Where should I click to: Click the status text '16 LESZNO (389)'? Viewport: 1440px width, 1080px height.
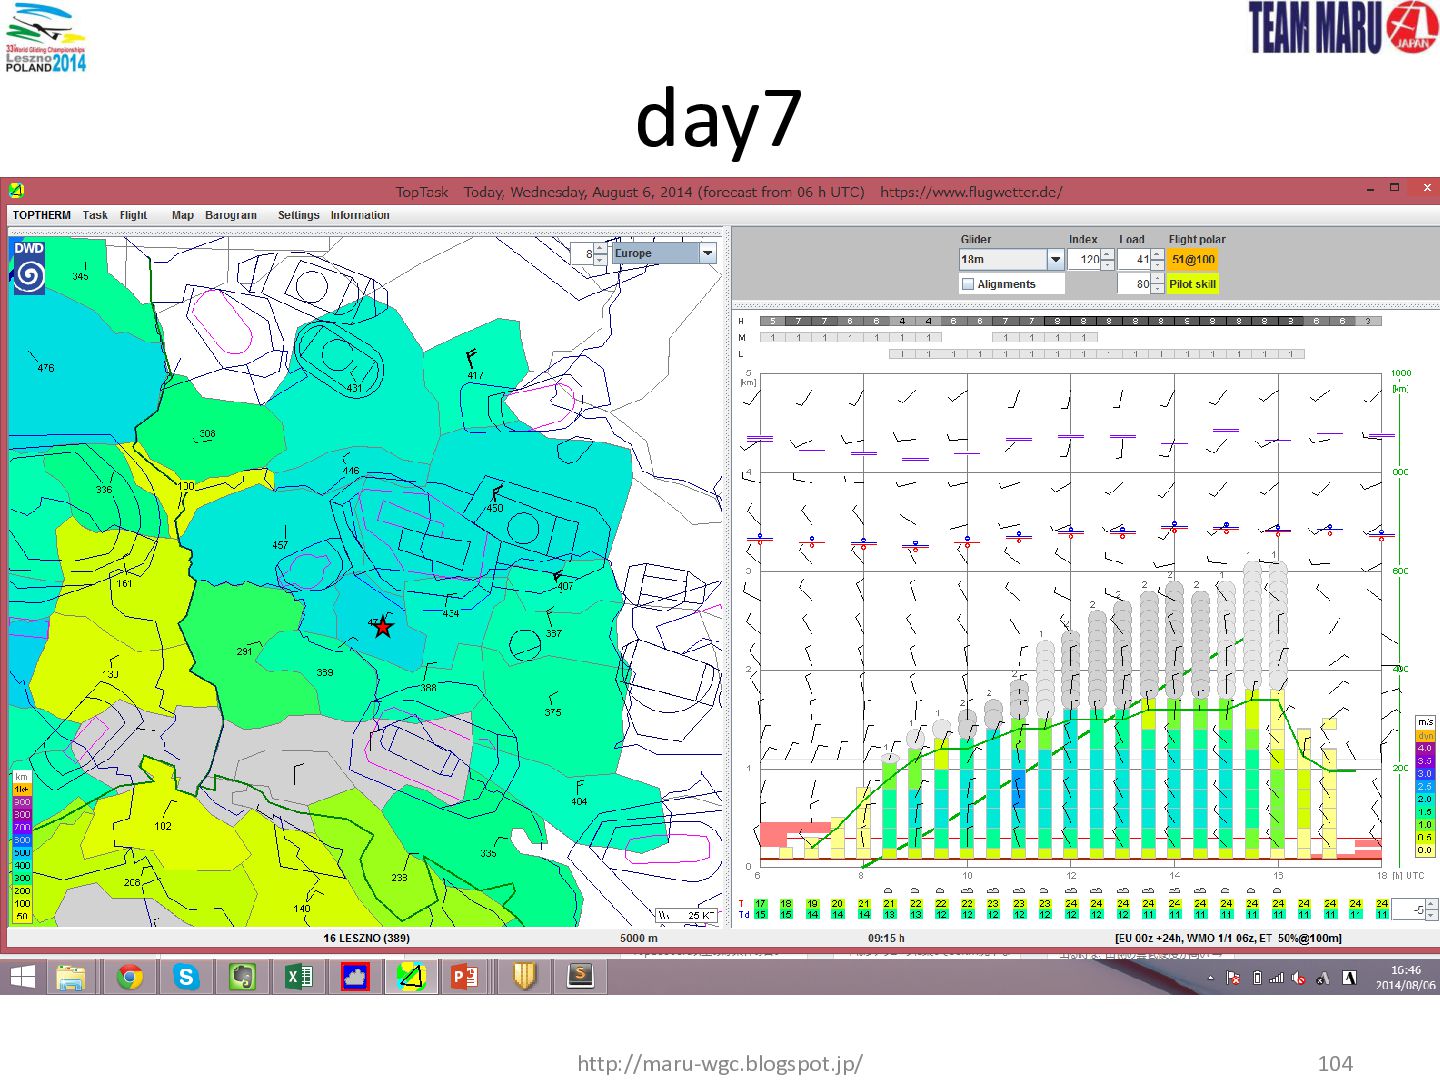(366, 938)
